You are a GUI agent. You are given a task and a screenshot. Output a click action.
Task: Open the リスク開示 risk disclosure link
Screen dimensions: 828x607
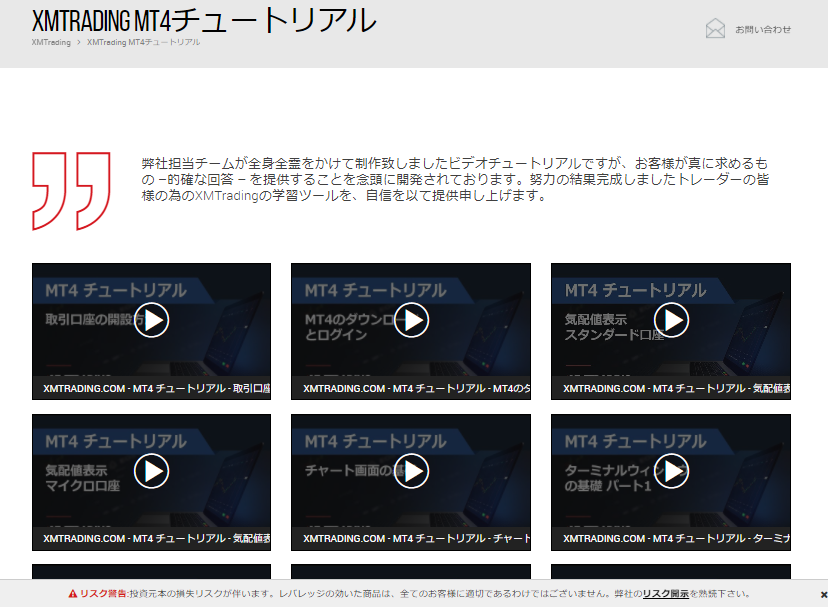coord(665,594)
